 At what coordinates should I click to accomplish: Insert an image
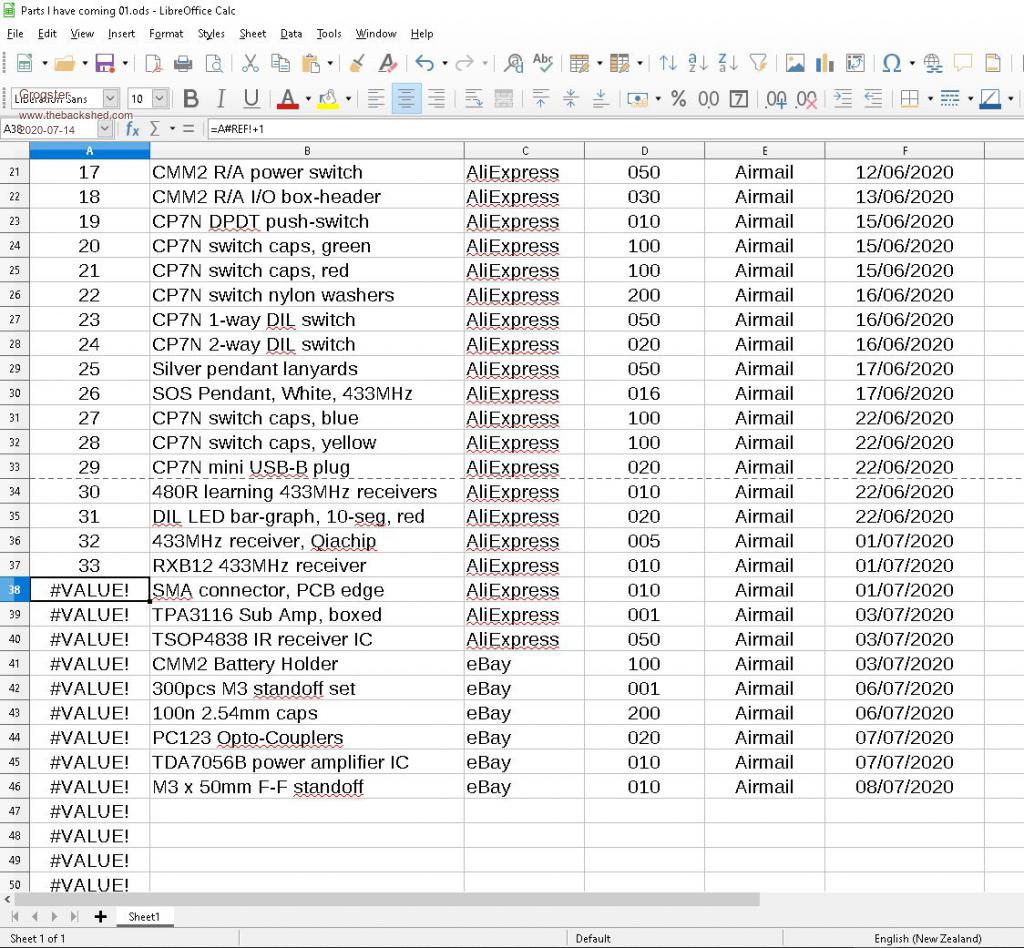click(x=795, y=63)
